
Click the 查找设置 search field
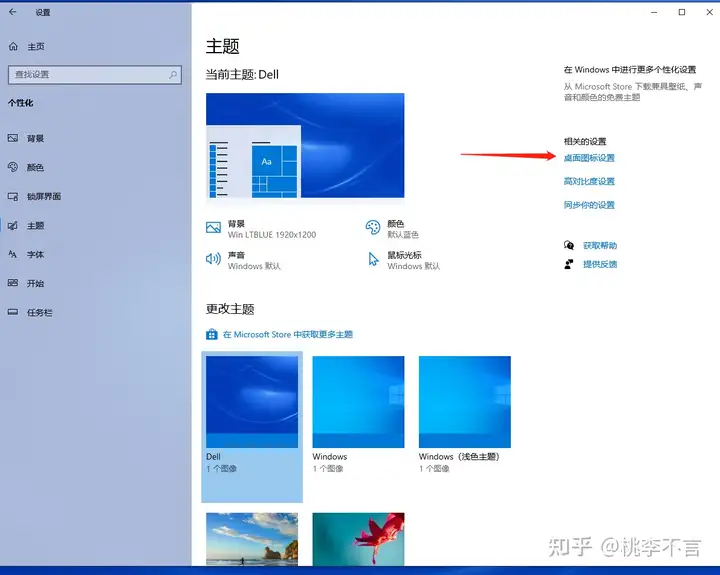pos(95,74)
